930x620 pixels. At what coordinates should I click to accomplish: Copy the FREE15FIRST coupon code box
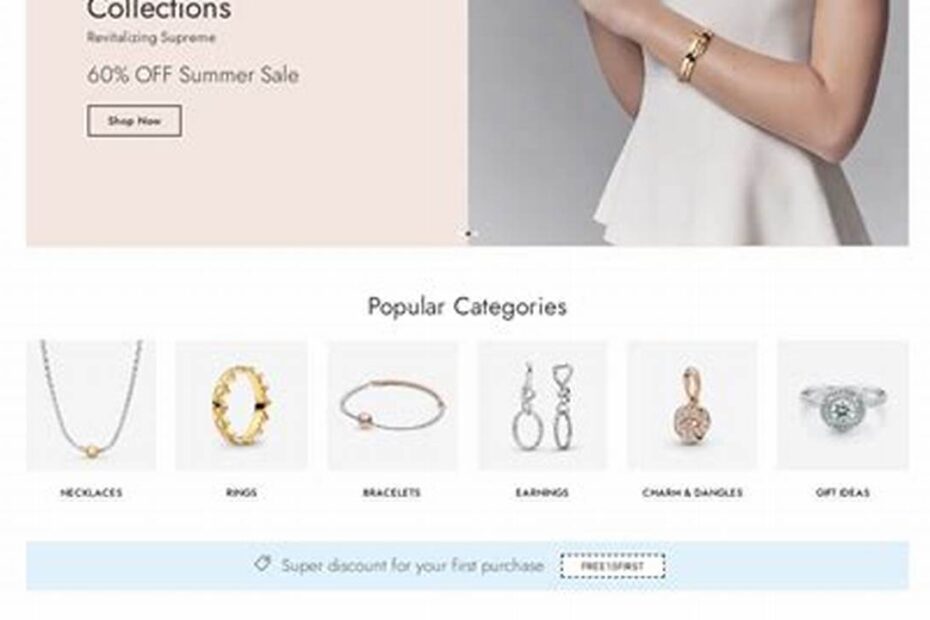(613, 566)
